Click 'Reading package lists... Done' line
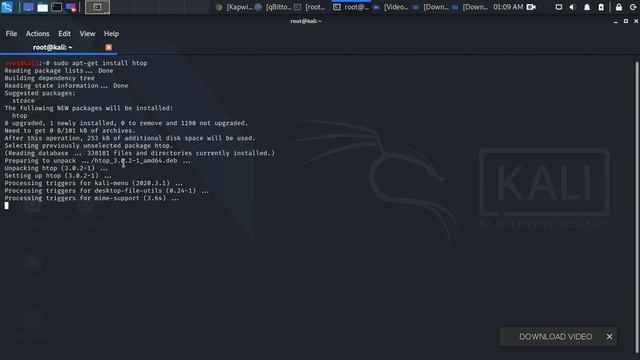The height and width of the screenshot is (360, 640). pyautogui.click(x=59, y=71)
